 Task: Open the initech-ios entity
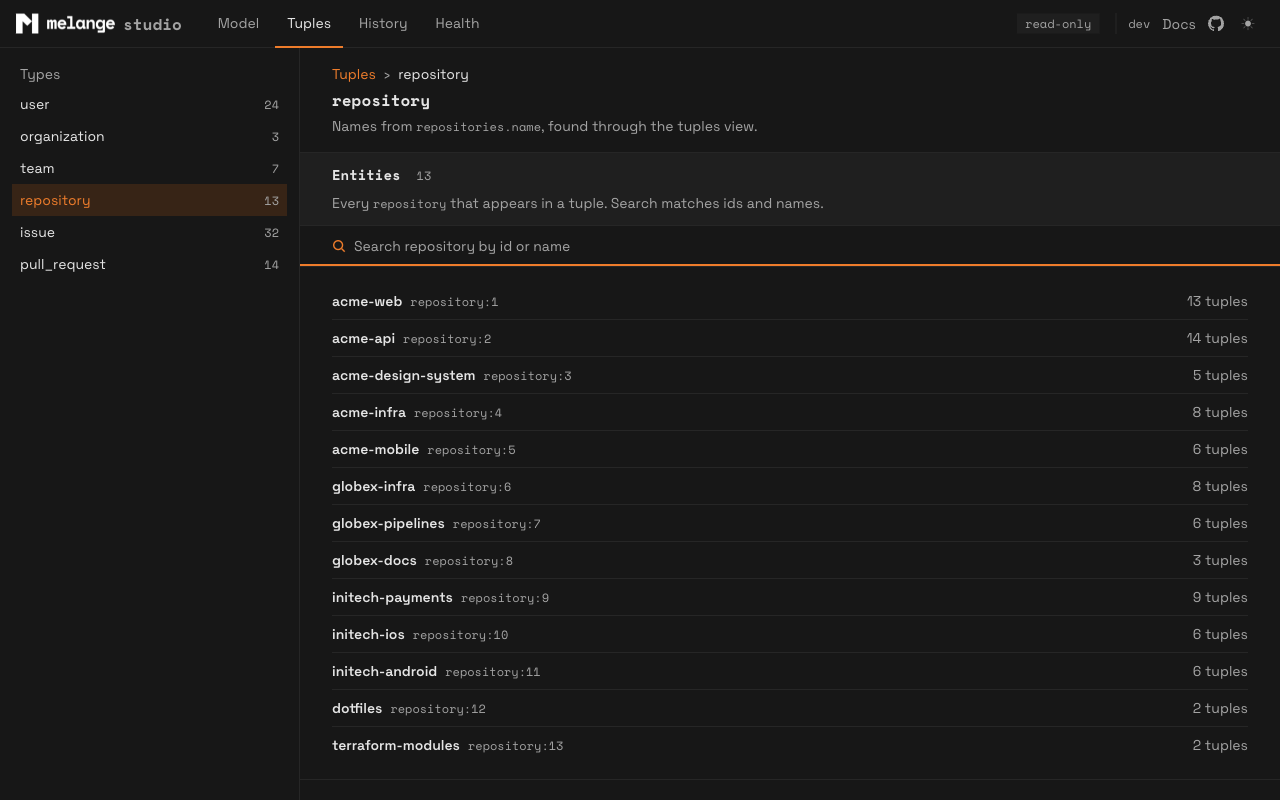pyautogui.click(x=790, y=634)
